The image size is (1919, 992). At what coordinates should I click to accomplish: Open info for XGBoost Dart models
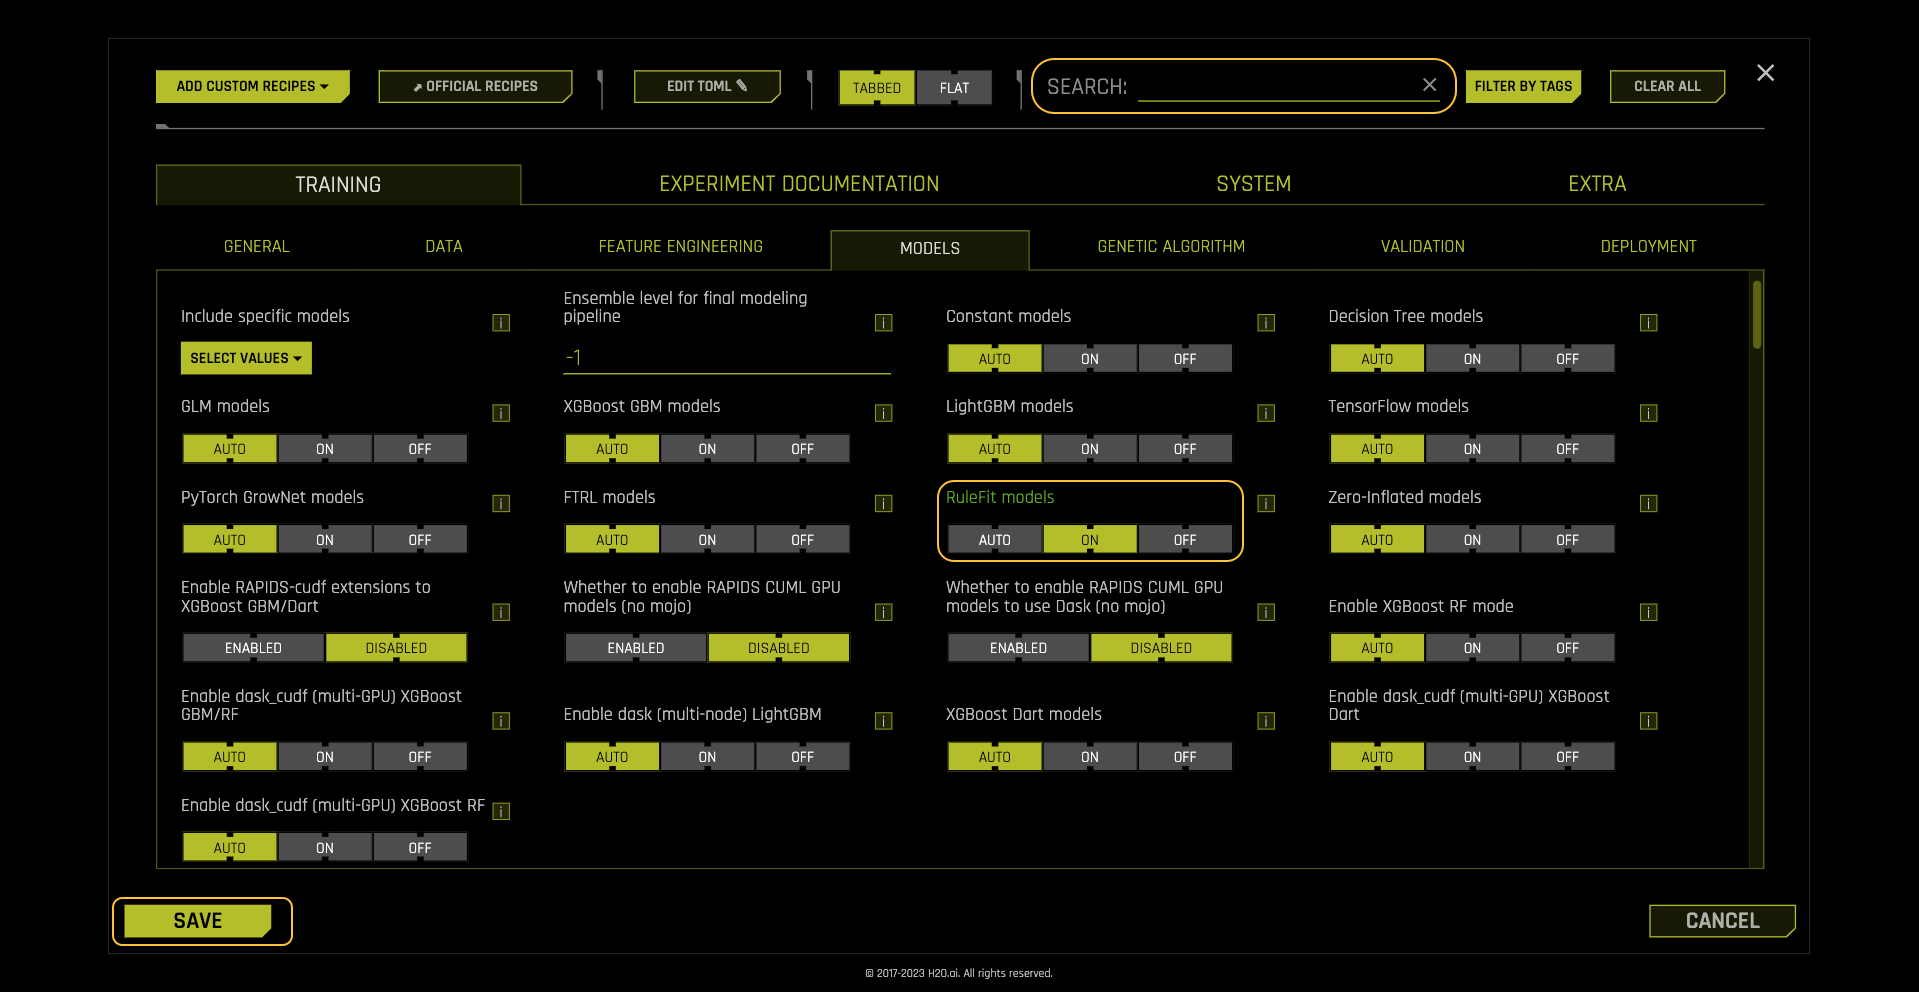coord(1266,721)
